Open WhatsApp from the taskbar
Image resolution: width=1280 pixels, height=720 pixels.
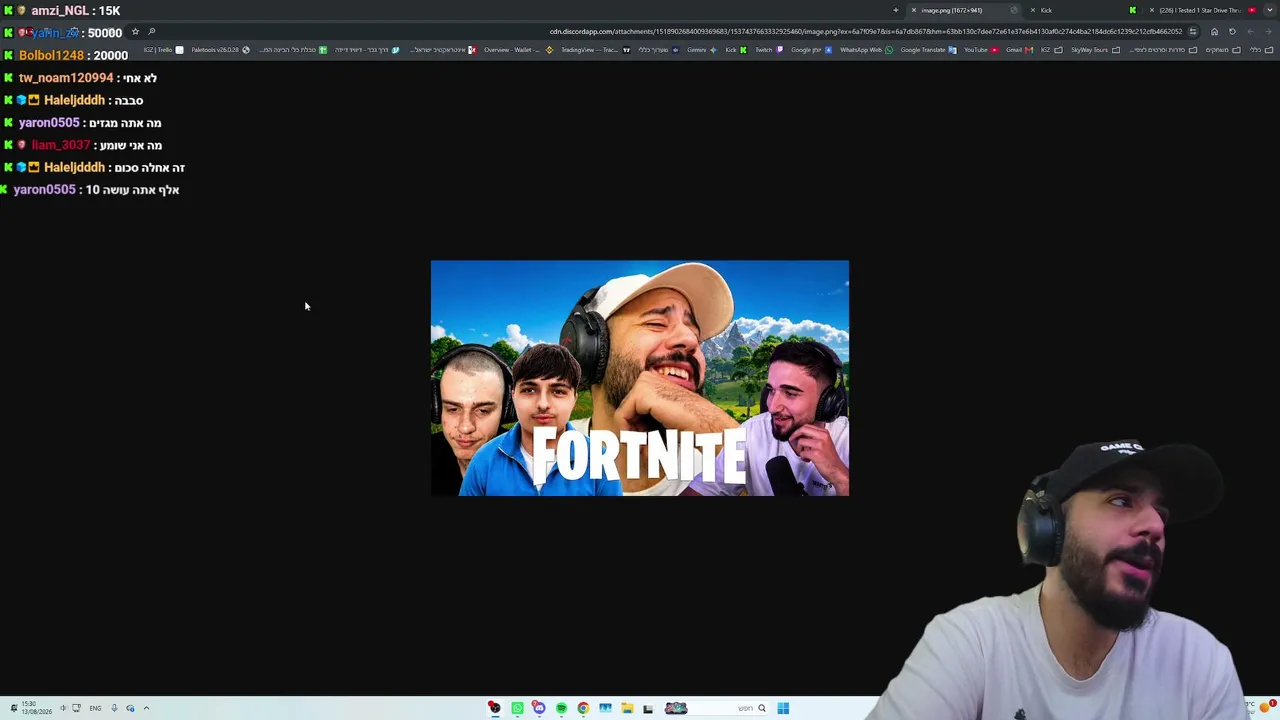pos(517,708)
